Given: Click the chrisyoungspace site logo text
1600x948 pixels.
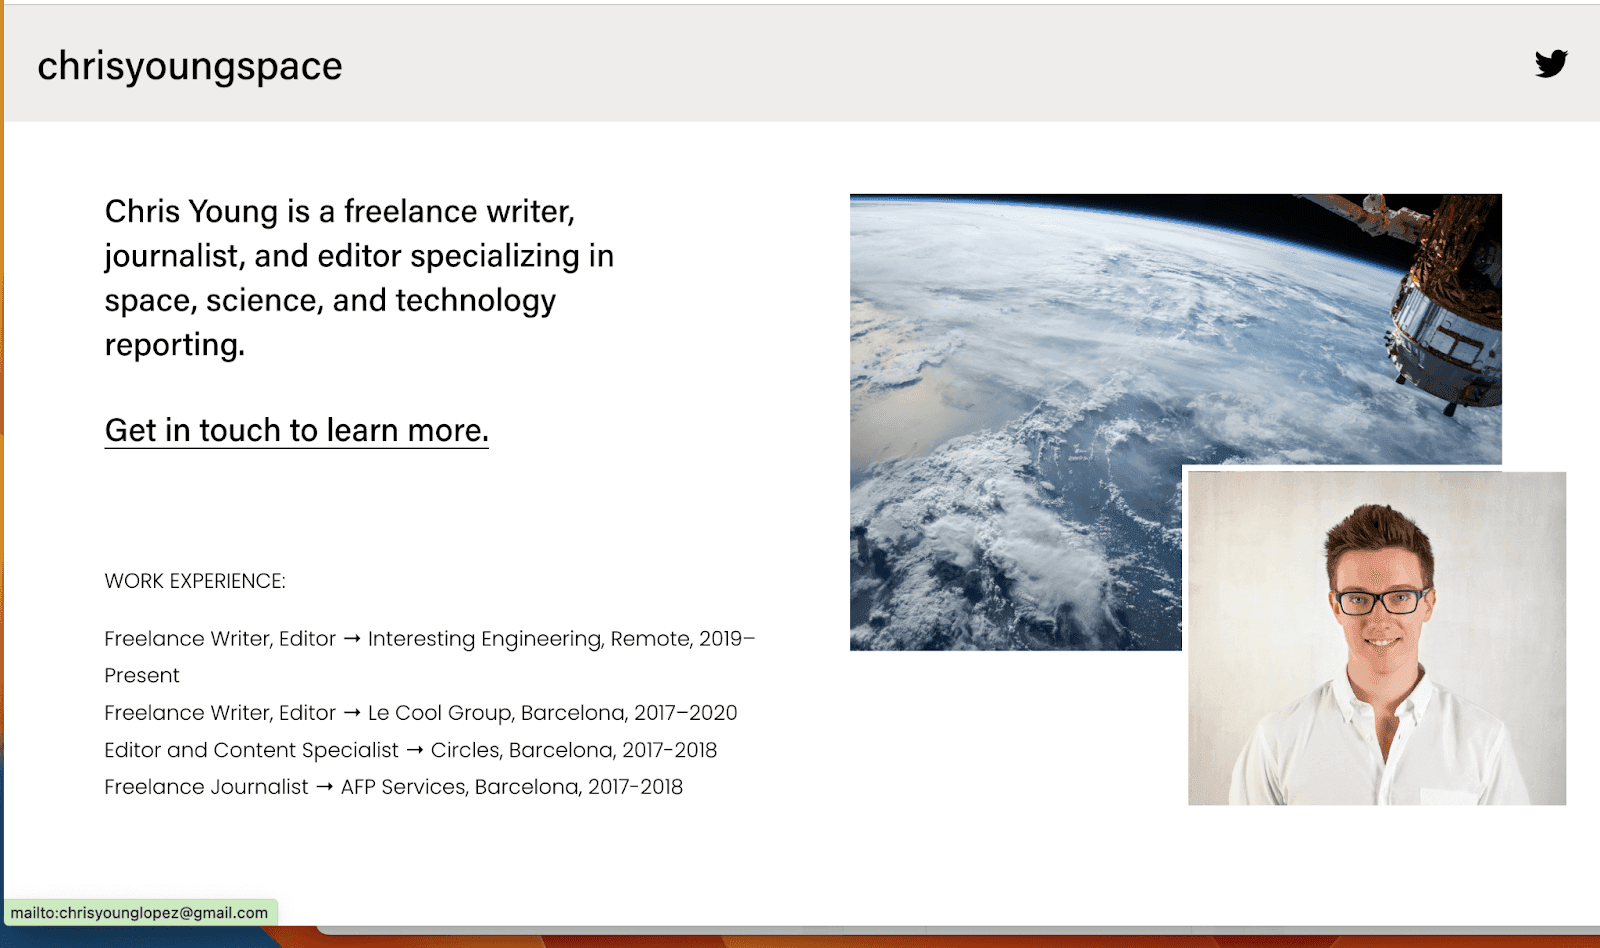Looking at the screenshot, I should coord(189,65).
